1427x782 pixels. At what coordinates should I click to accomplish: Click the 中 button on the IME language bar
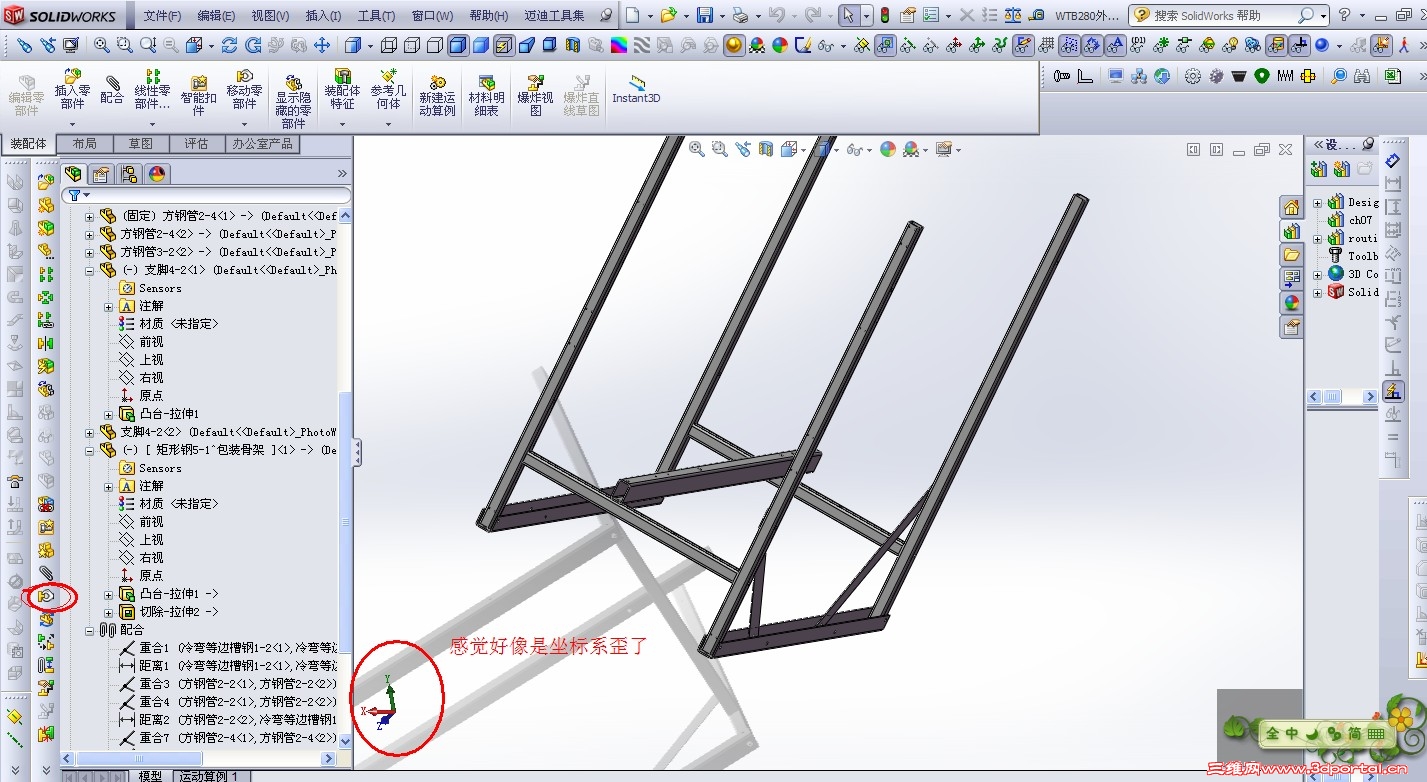1292,733
